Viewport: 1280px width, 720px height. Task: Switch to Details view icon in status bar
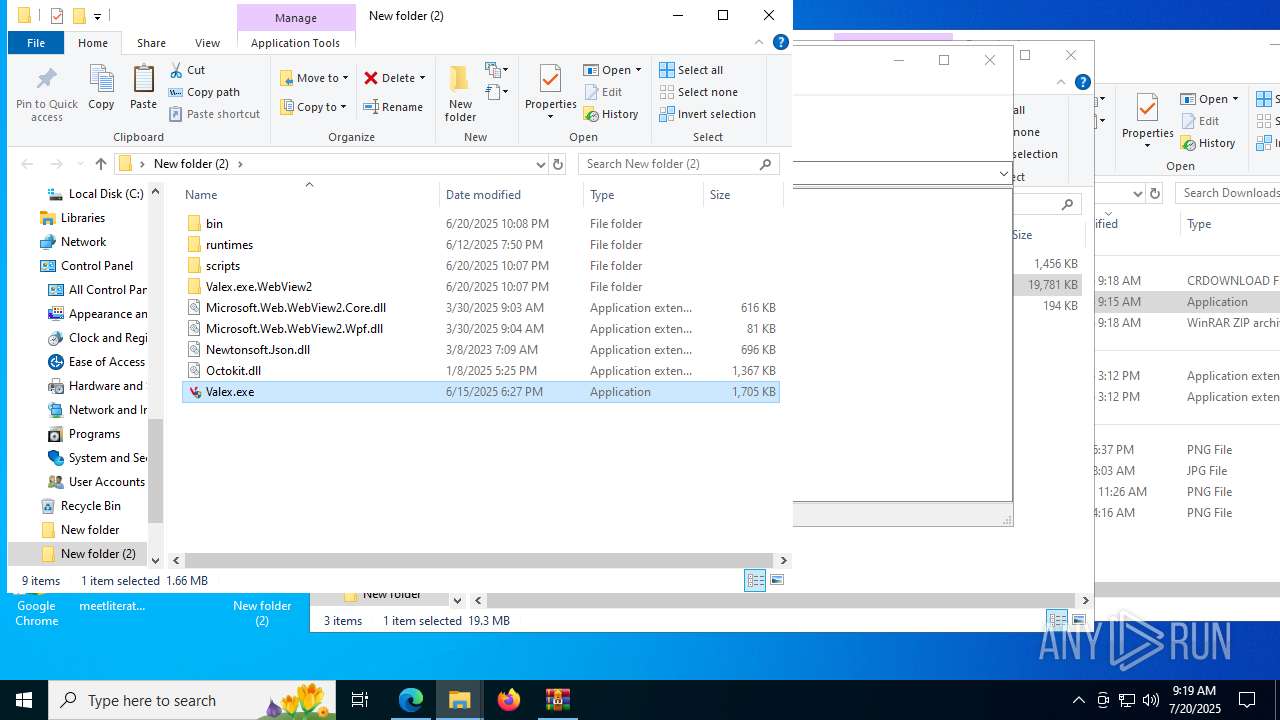pos(755,581)
